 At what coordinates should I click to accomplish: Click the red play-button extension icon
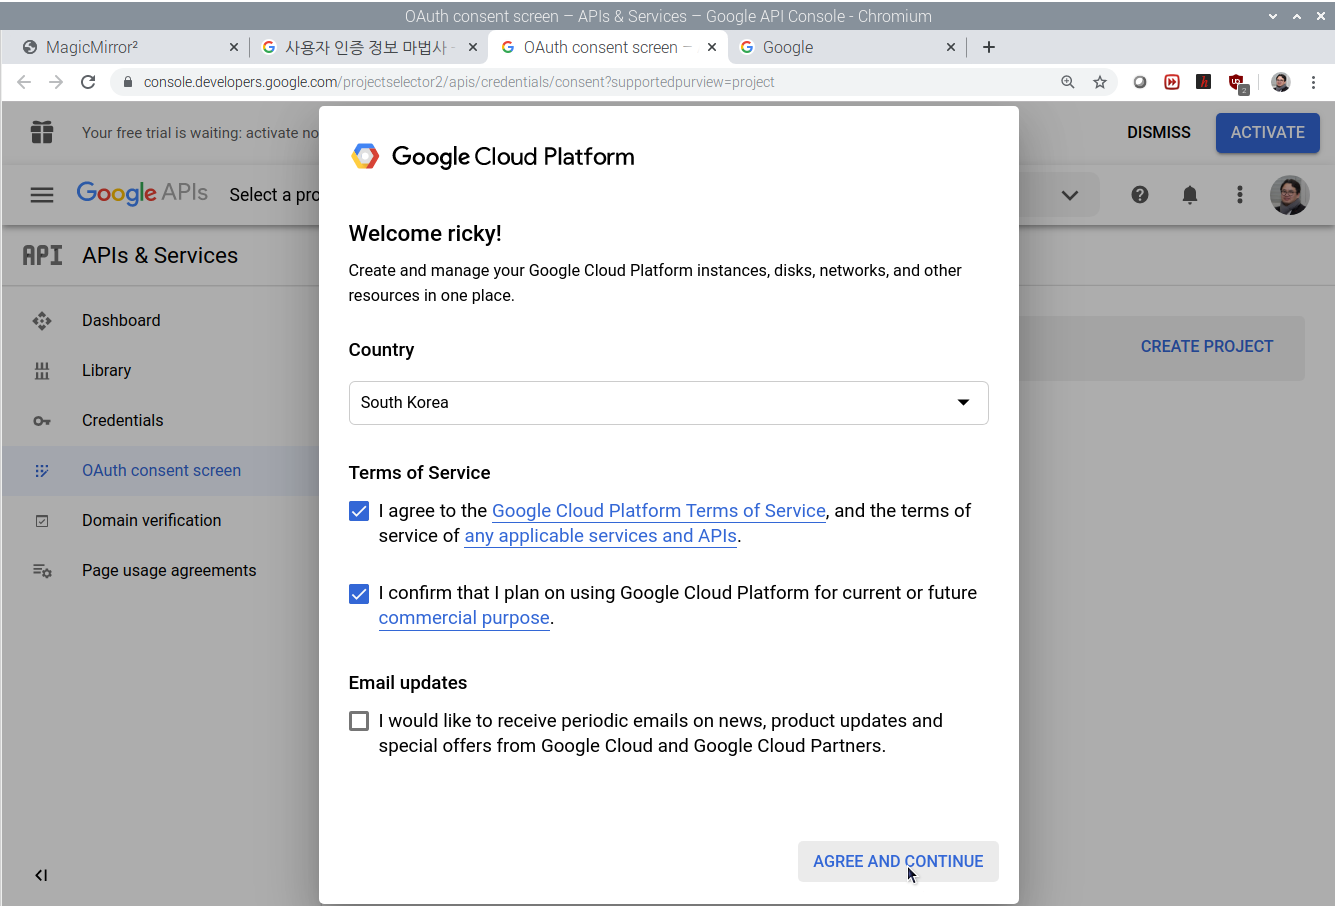coord(1172,82)
